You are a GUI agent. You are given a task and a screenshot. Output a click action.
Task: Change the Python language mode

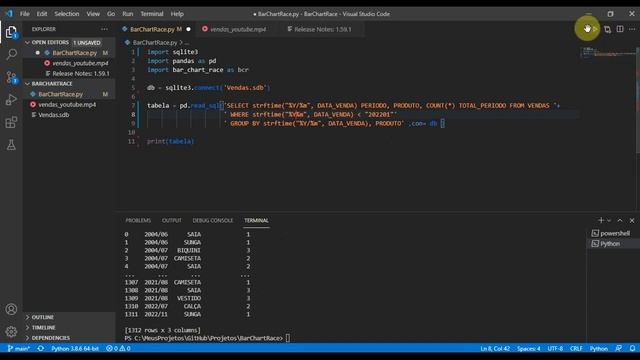click(598, 349)
